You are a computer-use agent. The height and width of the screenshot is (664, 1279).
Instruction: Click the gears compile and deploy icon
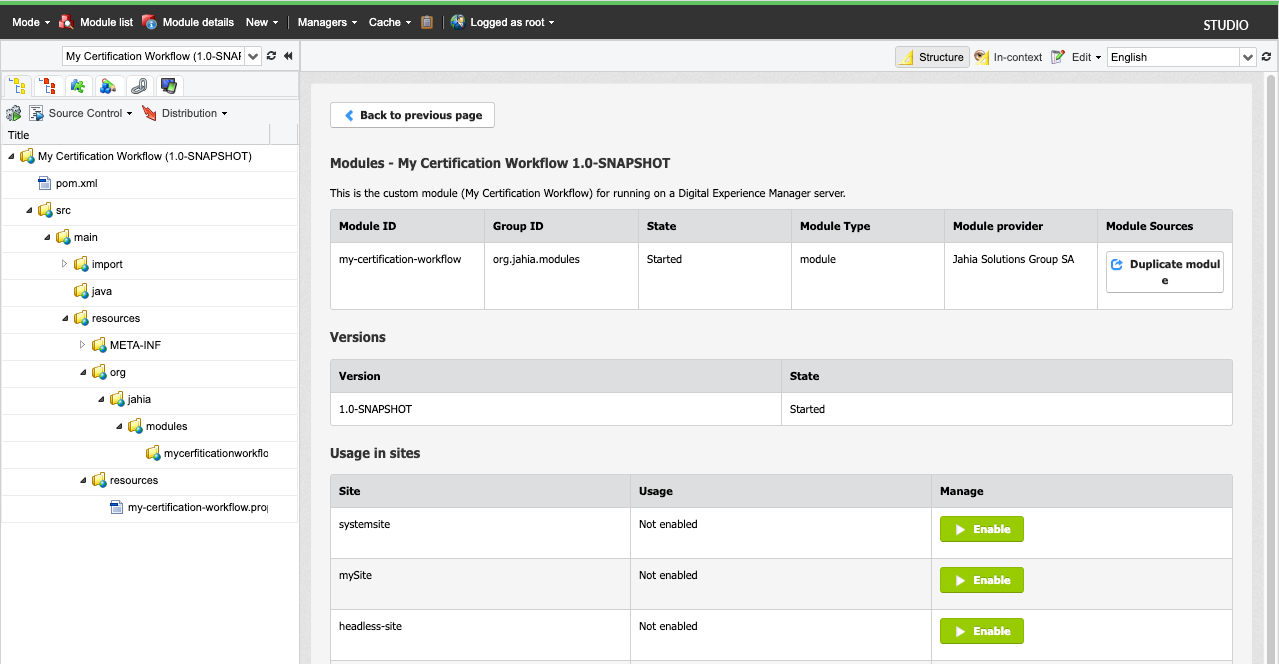click(x=14, y=113)
